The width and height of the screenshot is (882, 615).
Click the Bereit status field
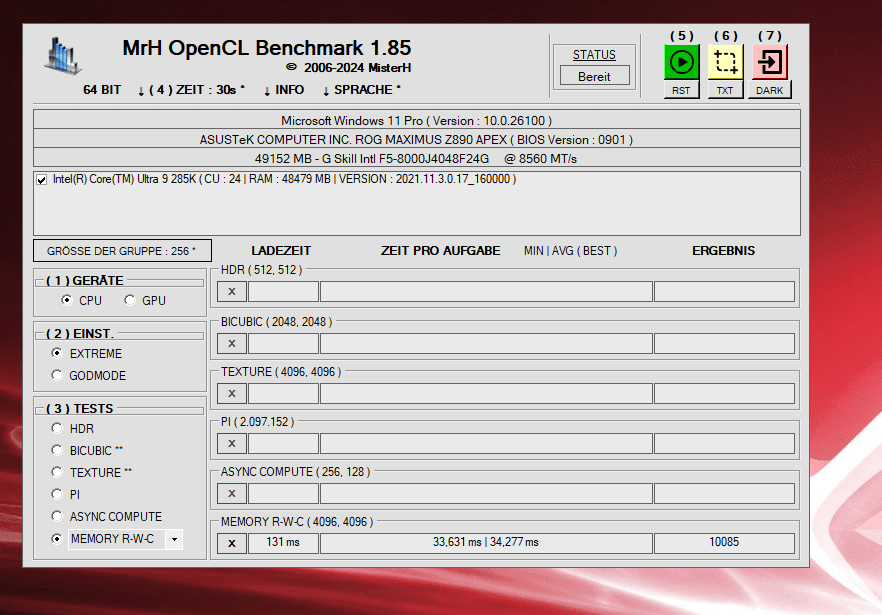point(595,76)
